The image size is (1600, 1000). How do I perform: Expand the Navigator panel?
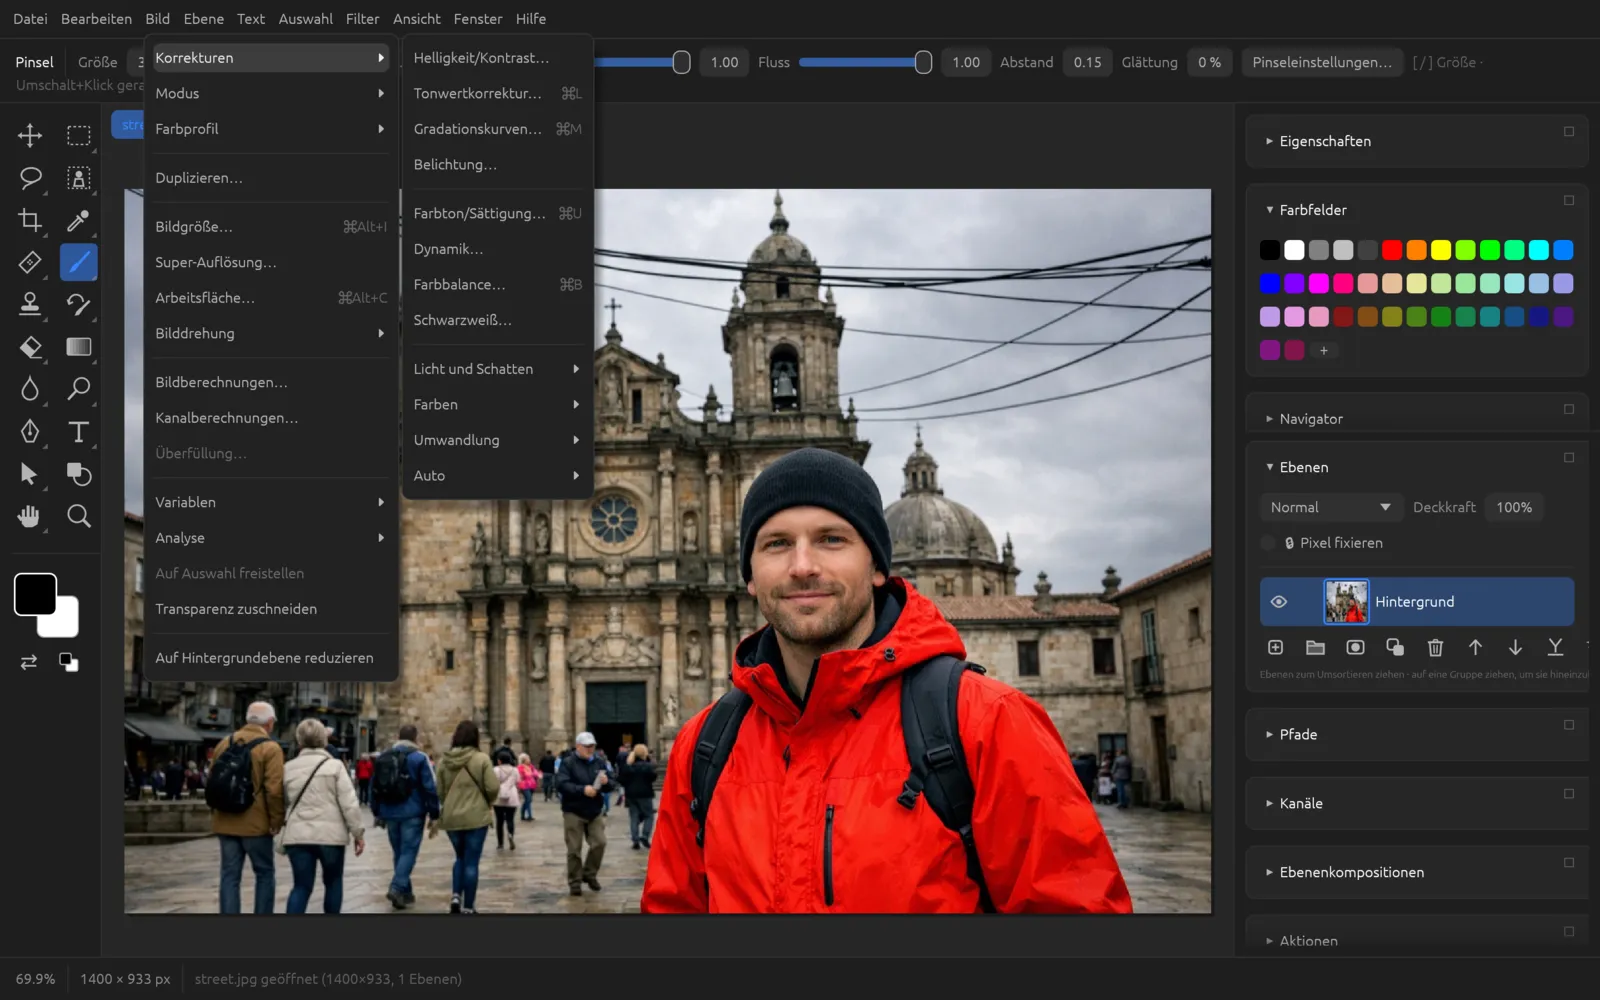1311,419
